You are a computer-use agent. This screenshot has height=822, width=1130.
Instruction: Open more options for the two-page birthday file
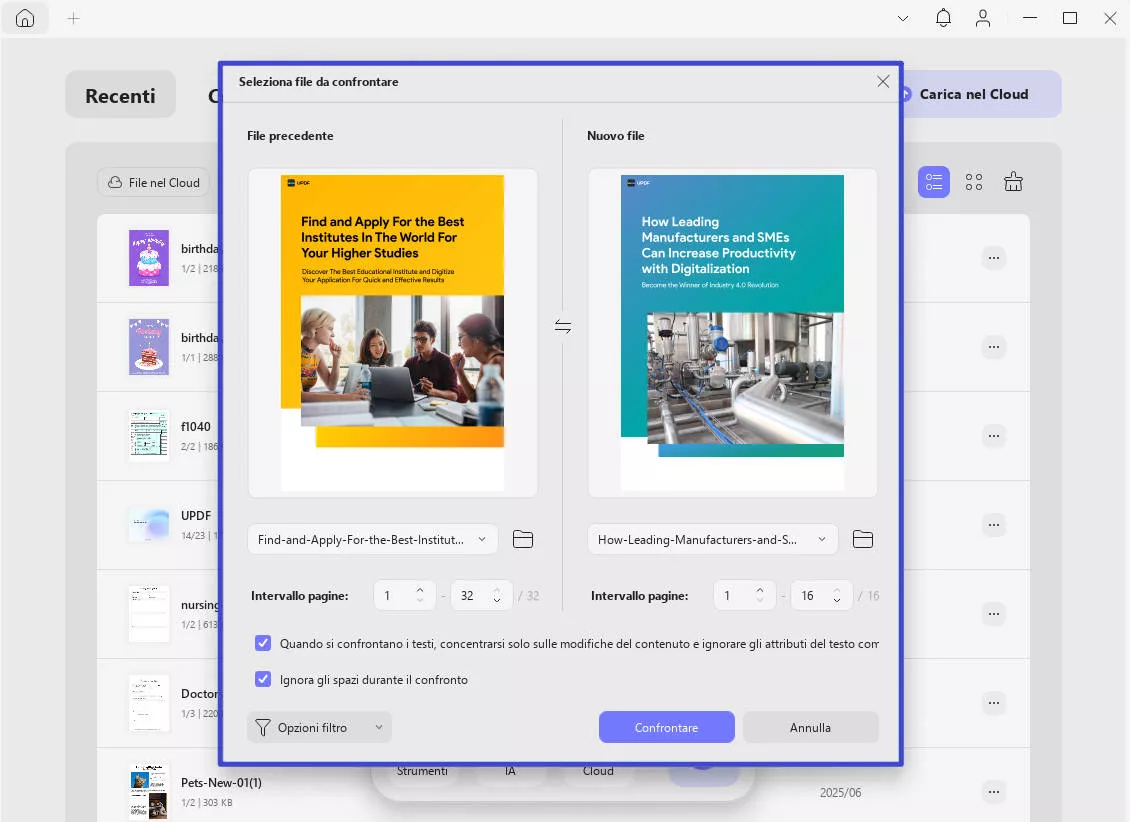[994, 258]
